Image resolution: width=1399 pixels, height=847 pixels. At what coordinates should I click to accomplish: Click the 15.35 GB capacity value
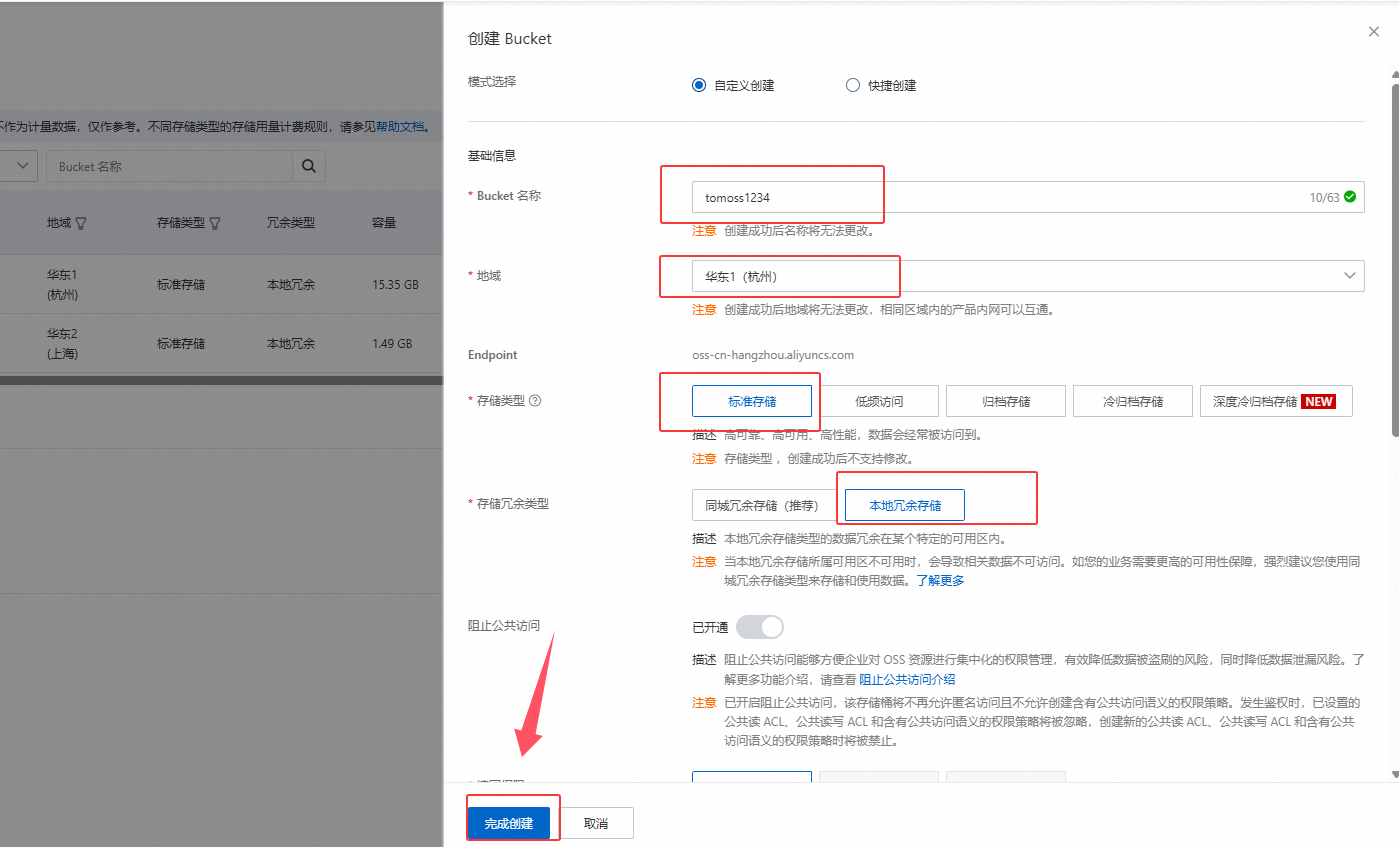(x=395, y=285)
